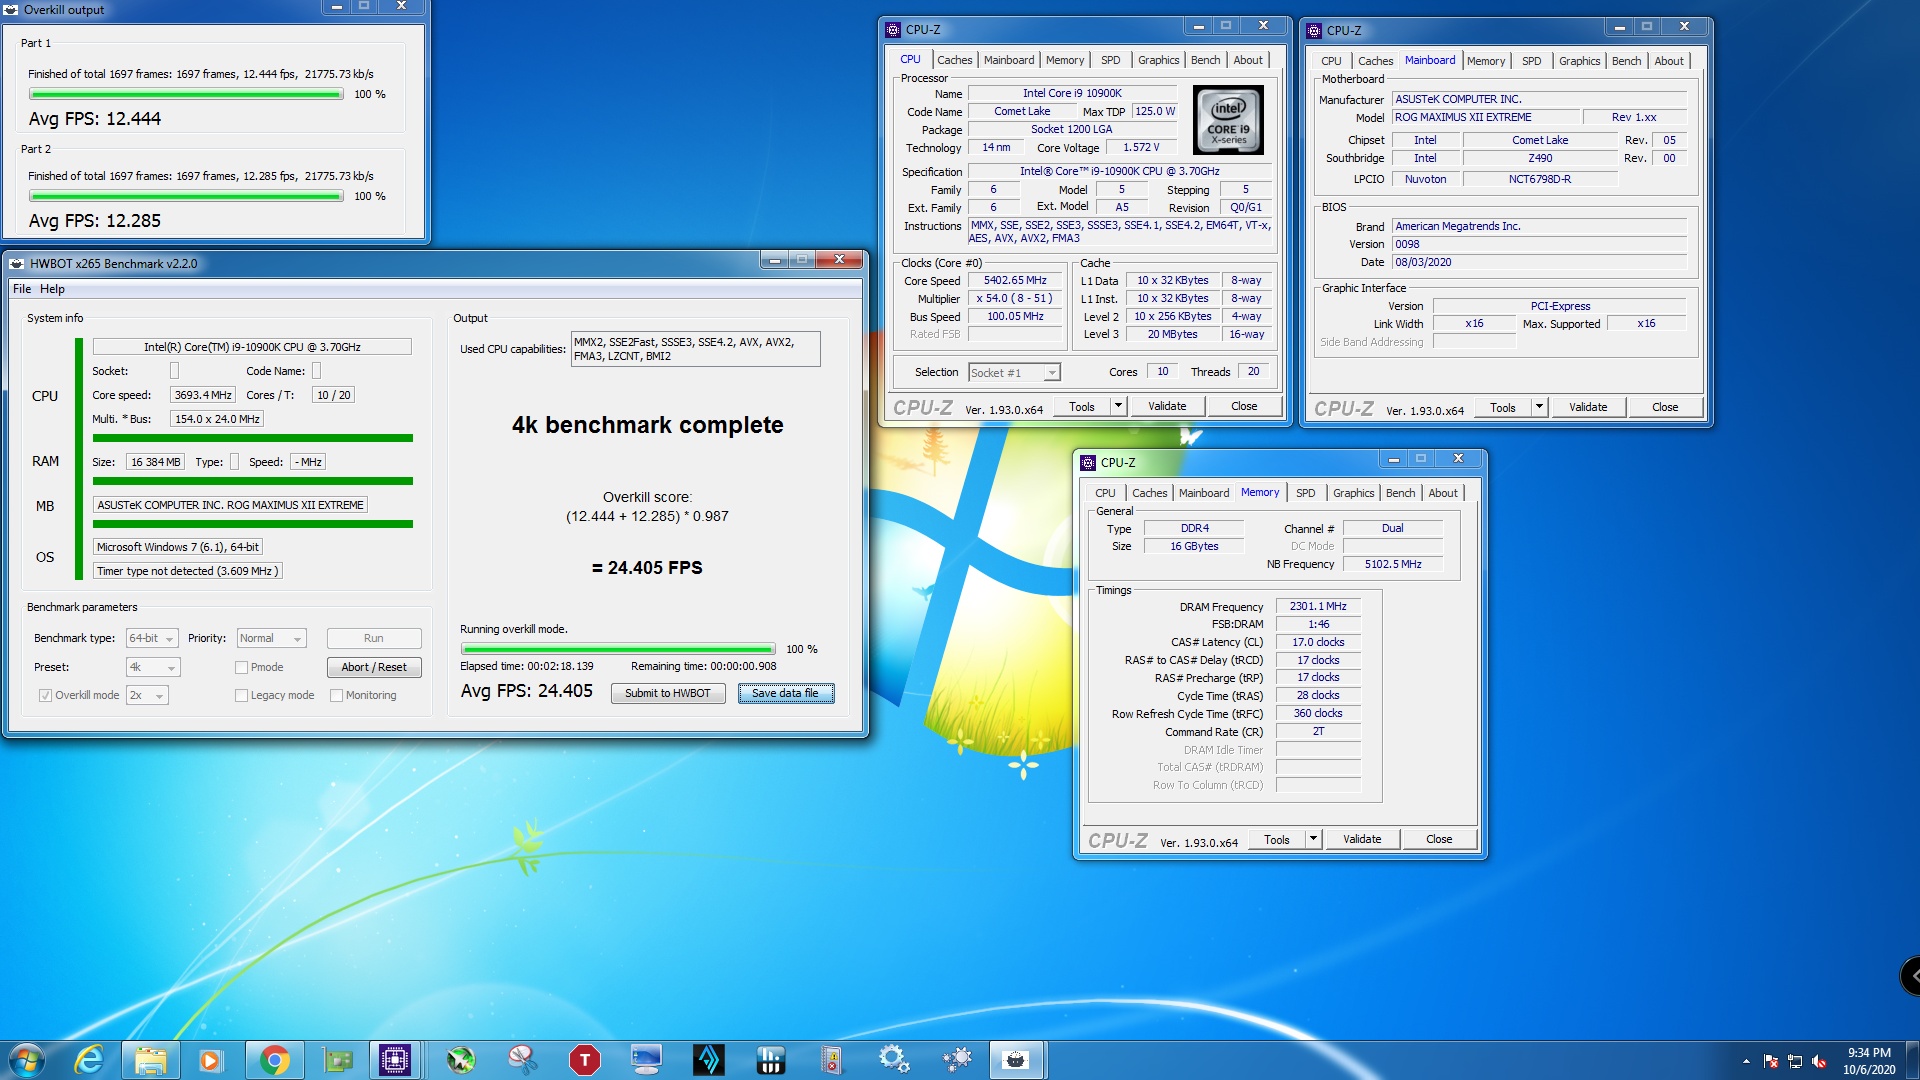Expand Tools arrow in CPU-Z CPU window
1920x1080 pixels.
(x=1119, y=406)
